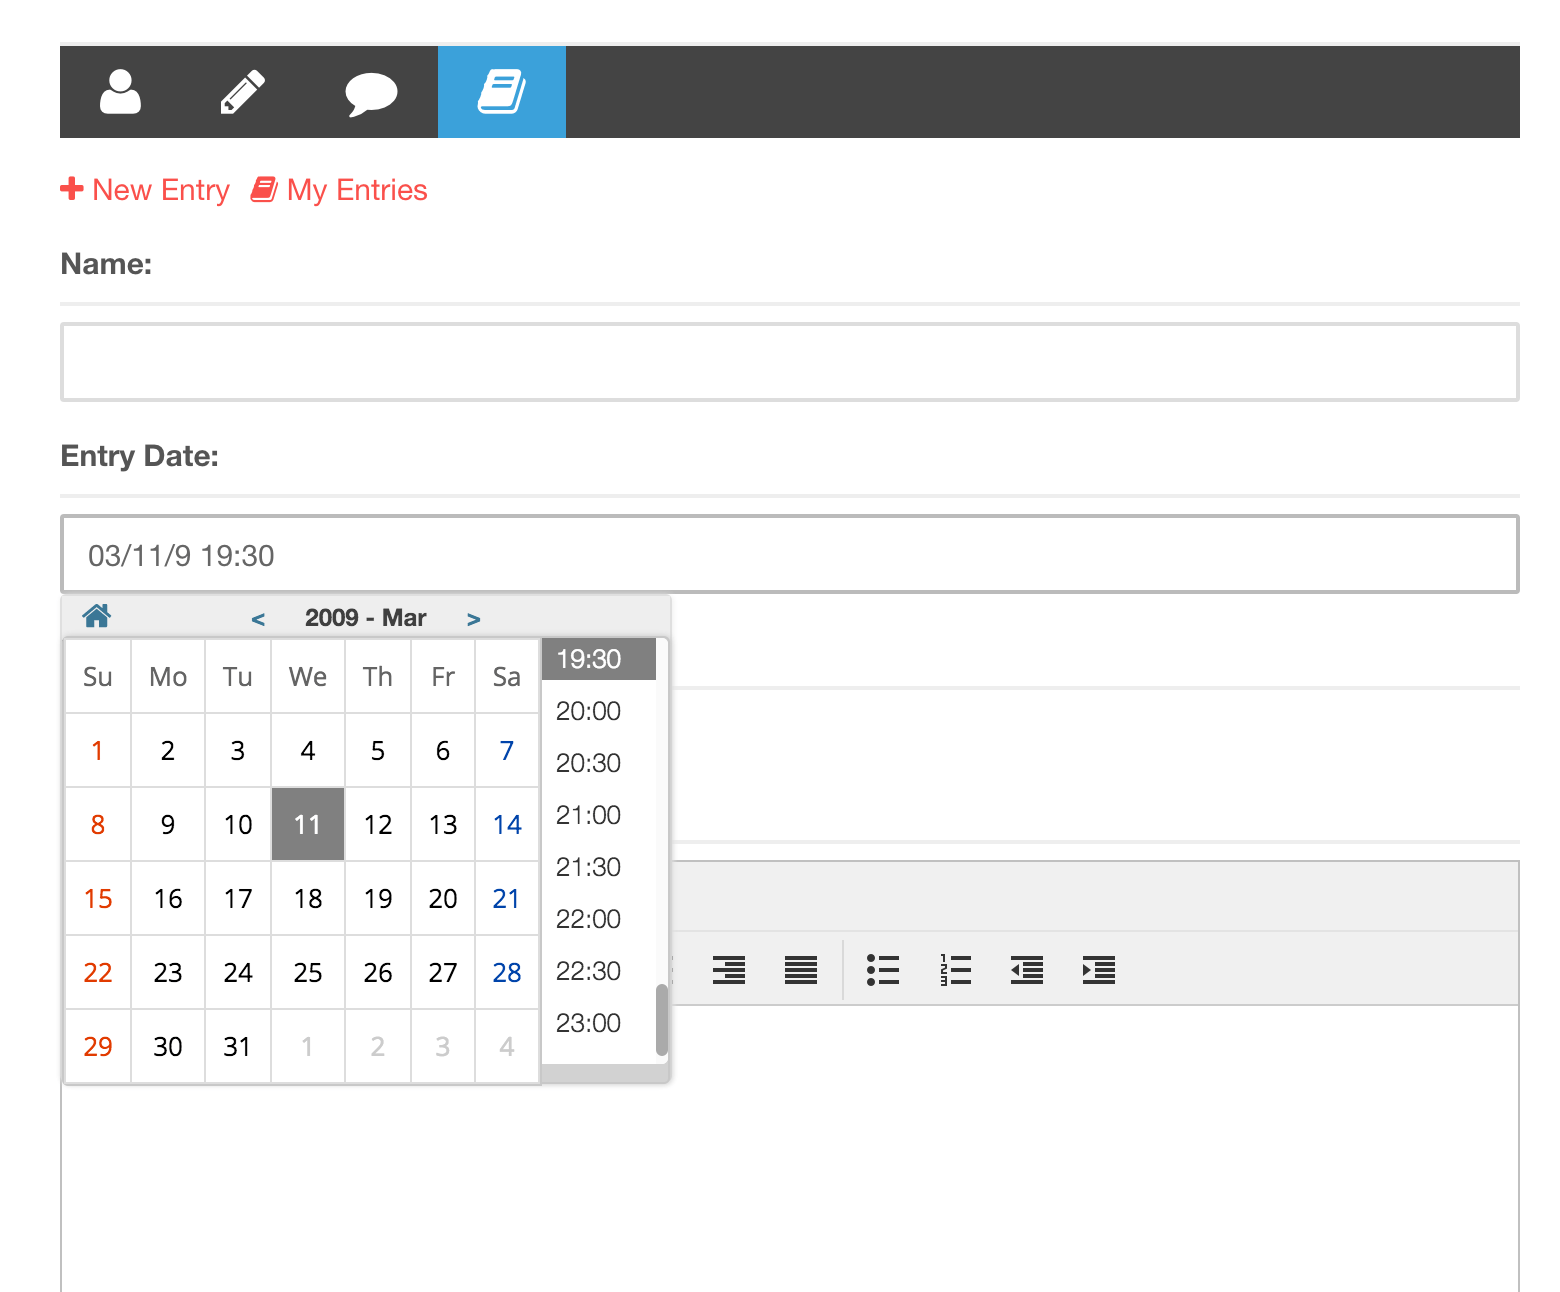
Task: Go to previous month arrow
Action: (258, 619)
